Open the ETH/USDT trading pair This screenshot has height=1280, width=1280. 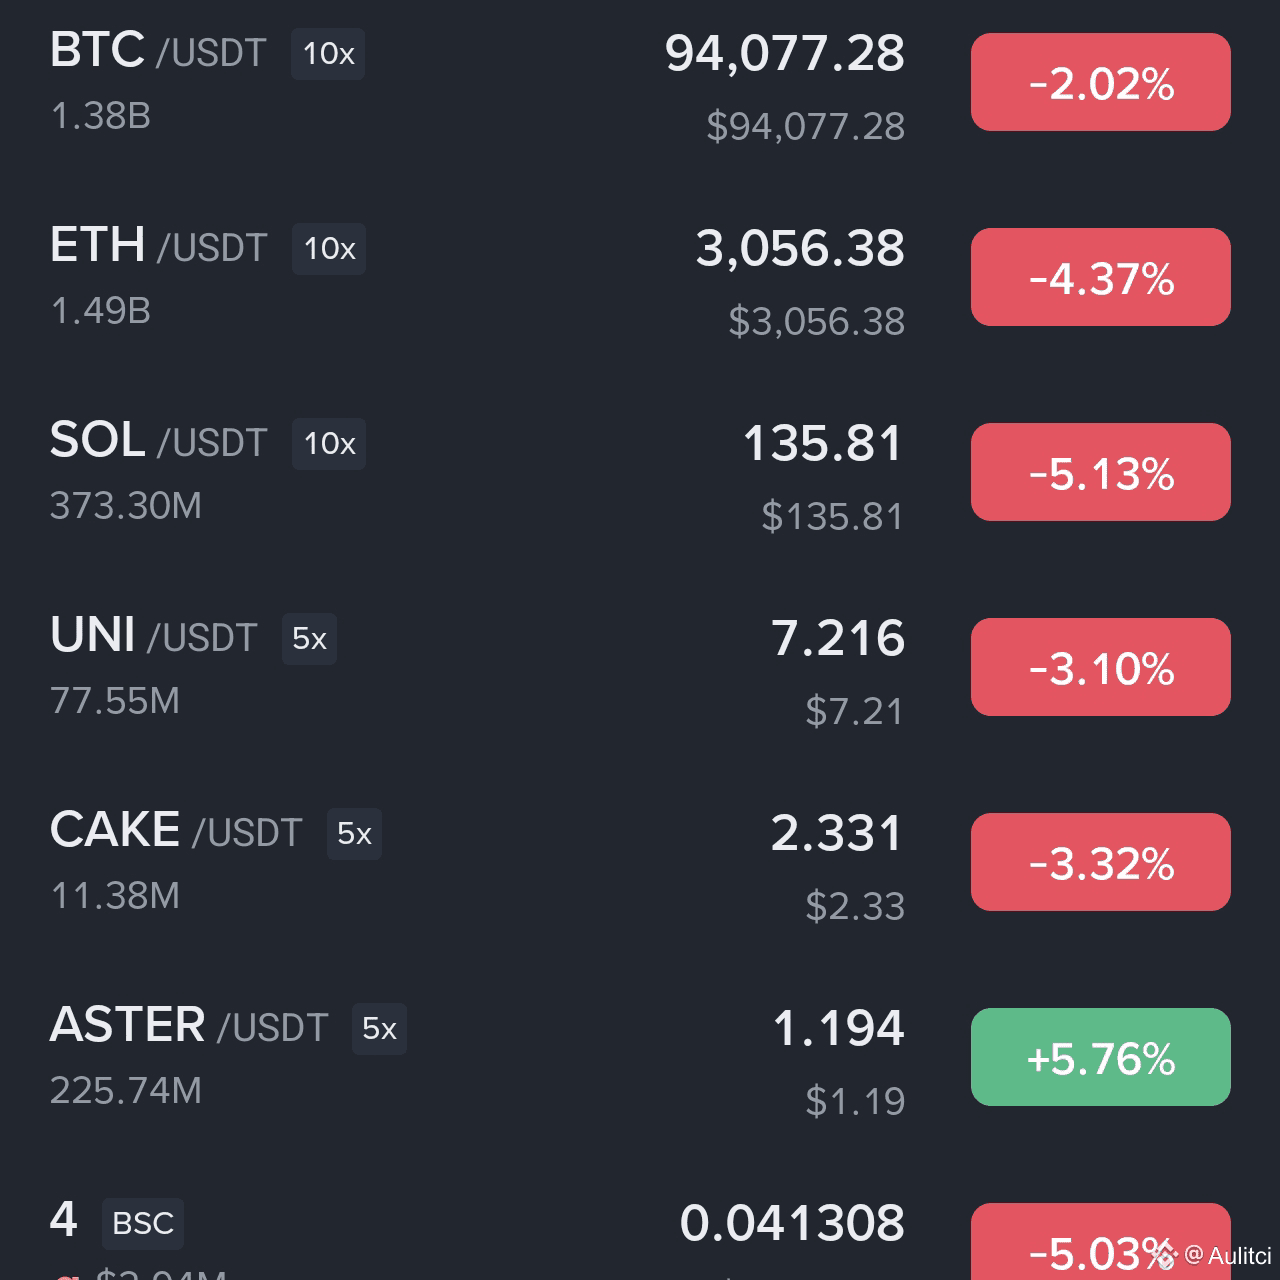click(159, 245)
